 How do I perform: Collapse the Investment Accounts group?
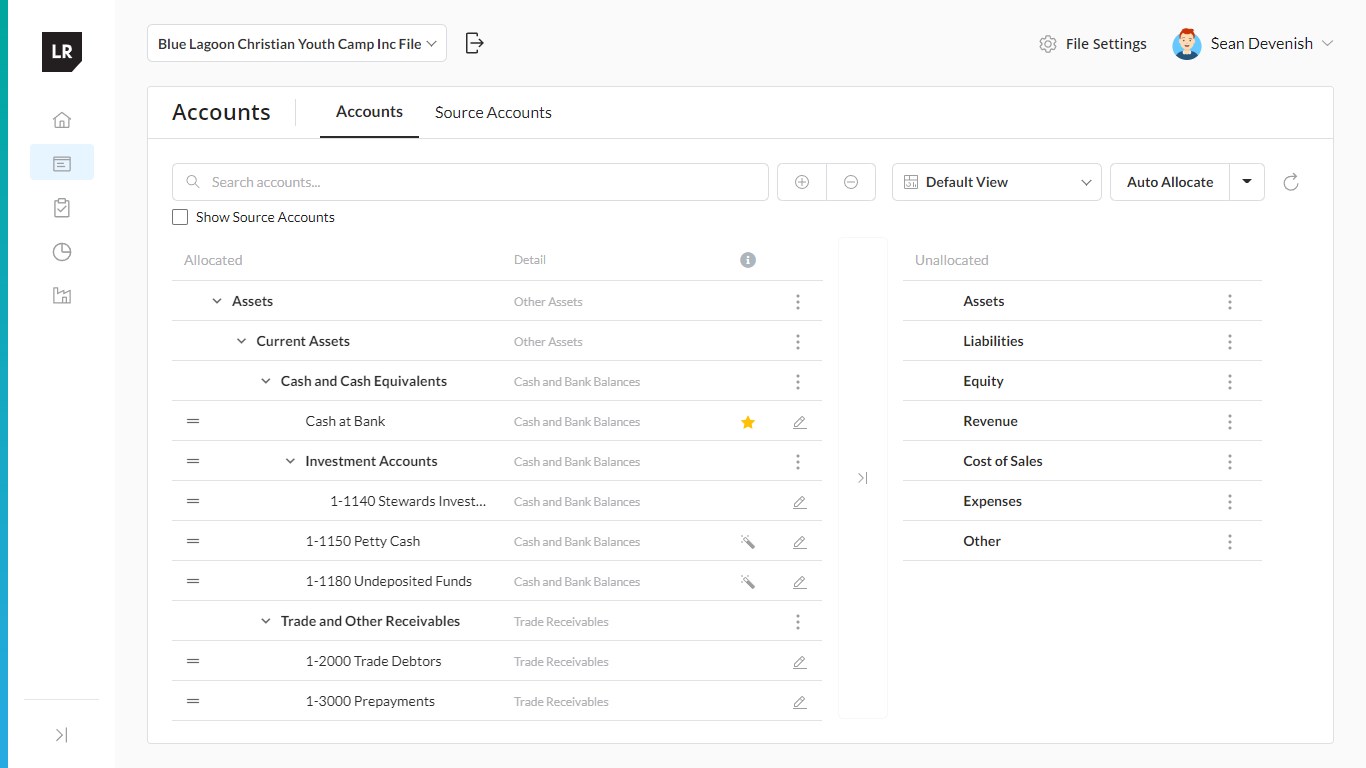(290, 461)
